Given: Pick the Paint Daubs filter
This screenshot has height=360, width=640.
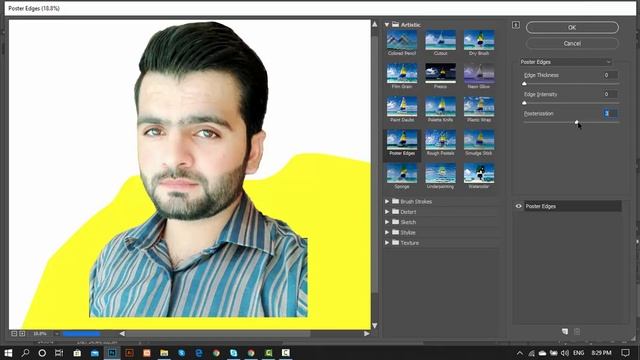Looking at the screenshot, I should [x=402, y=107].
